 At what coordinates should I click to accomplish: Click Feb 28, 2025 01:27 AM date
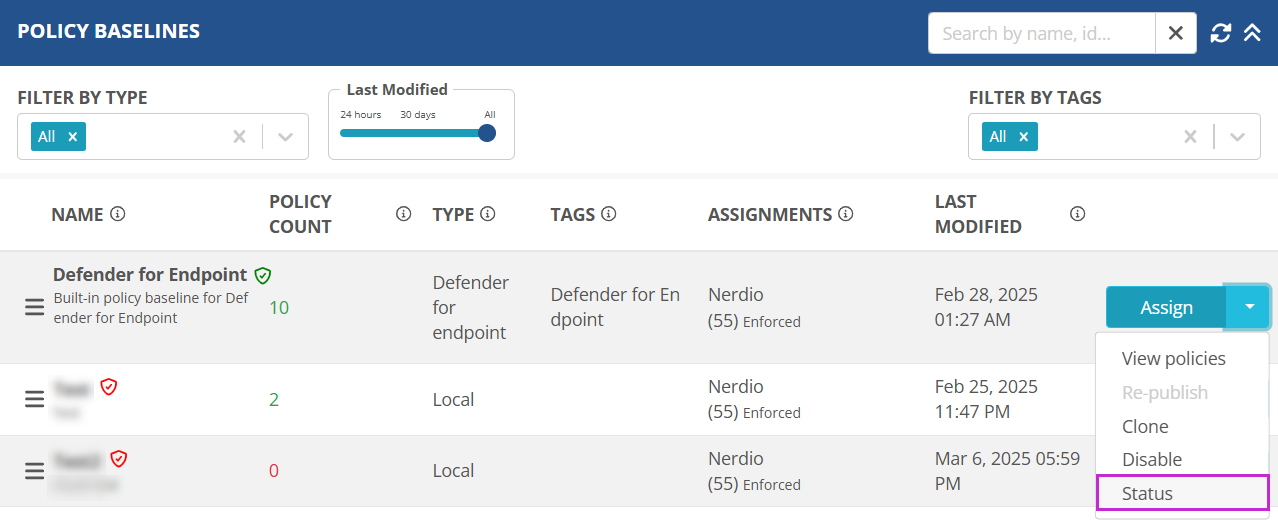tap(986, 307)
